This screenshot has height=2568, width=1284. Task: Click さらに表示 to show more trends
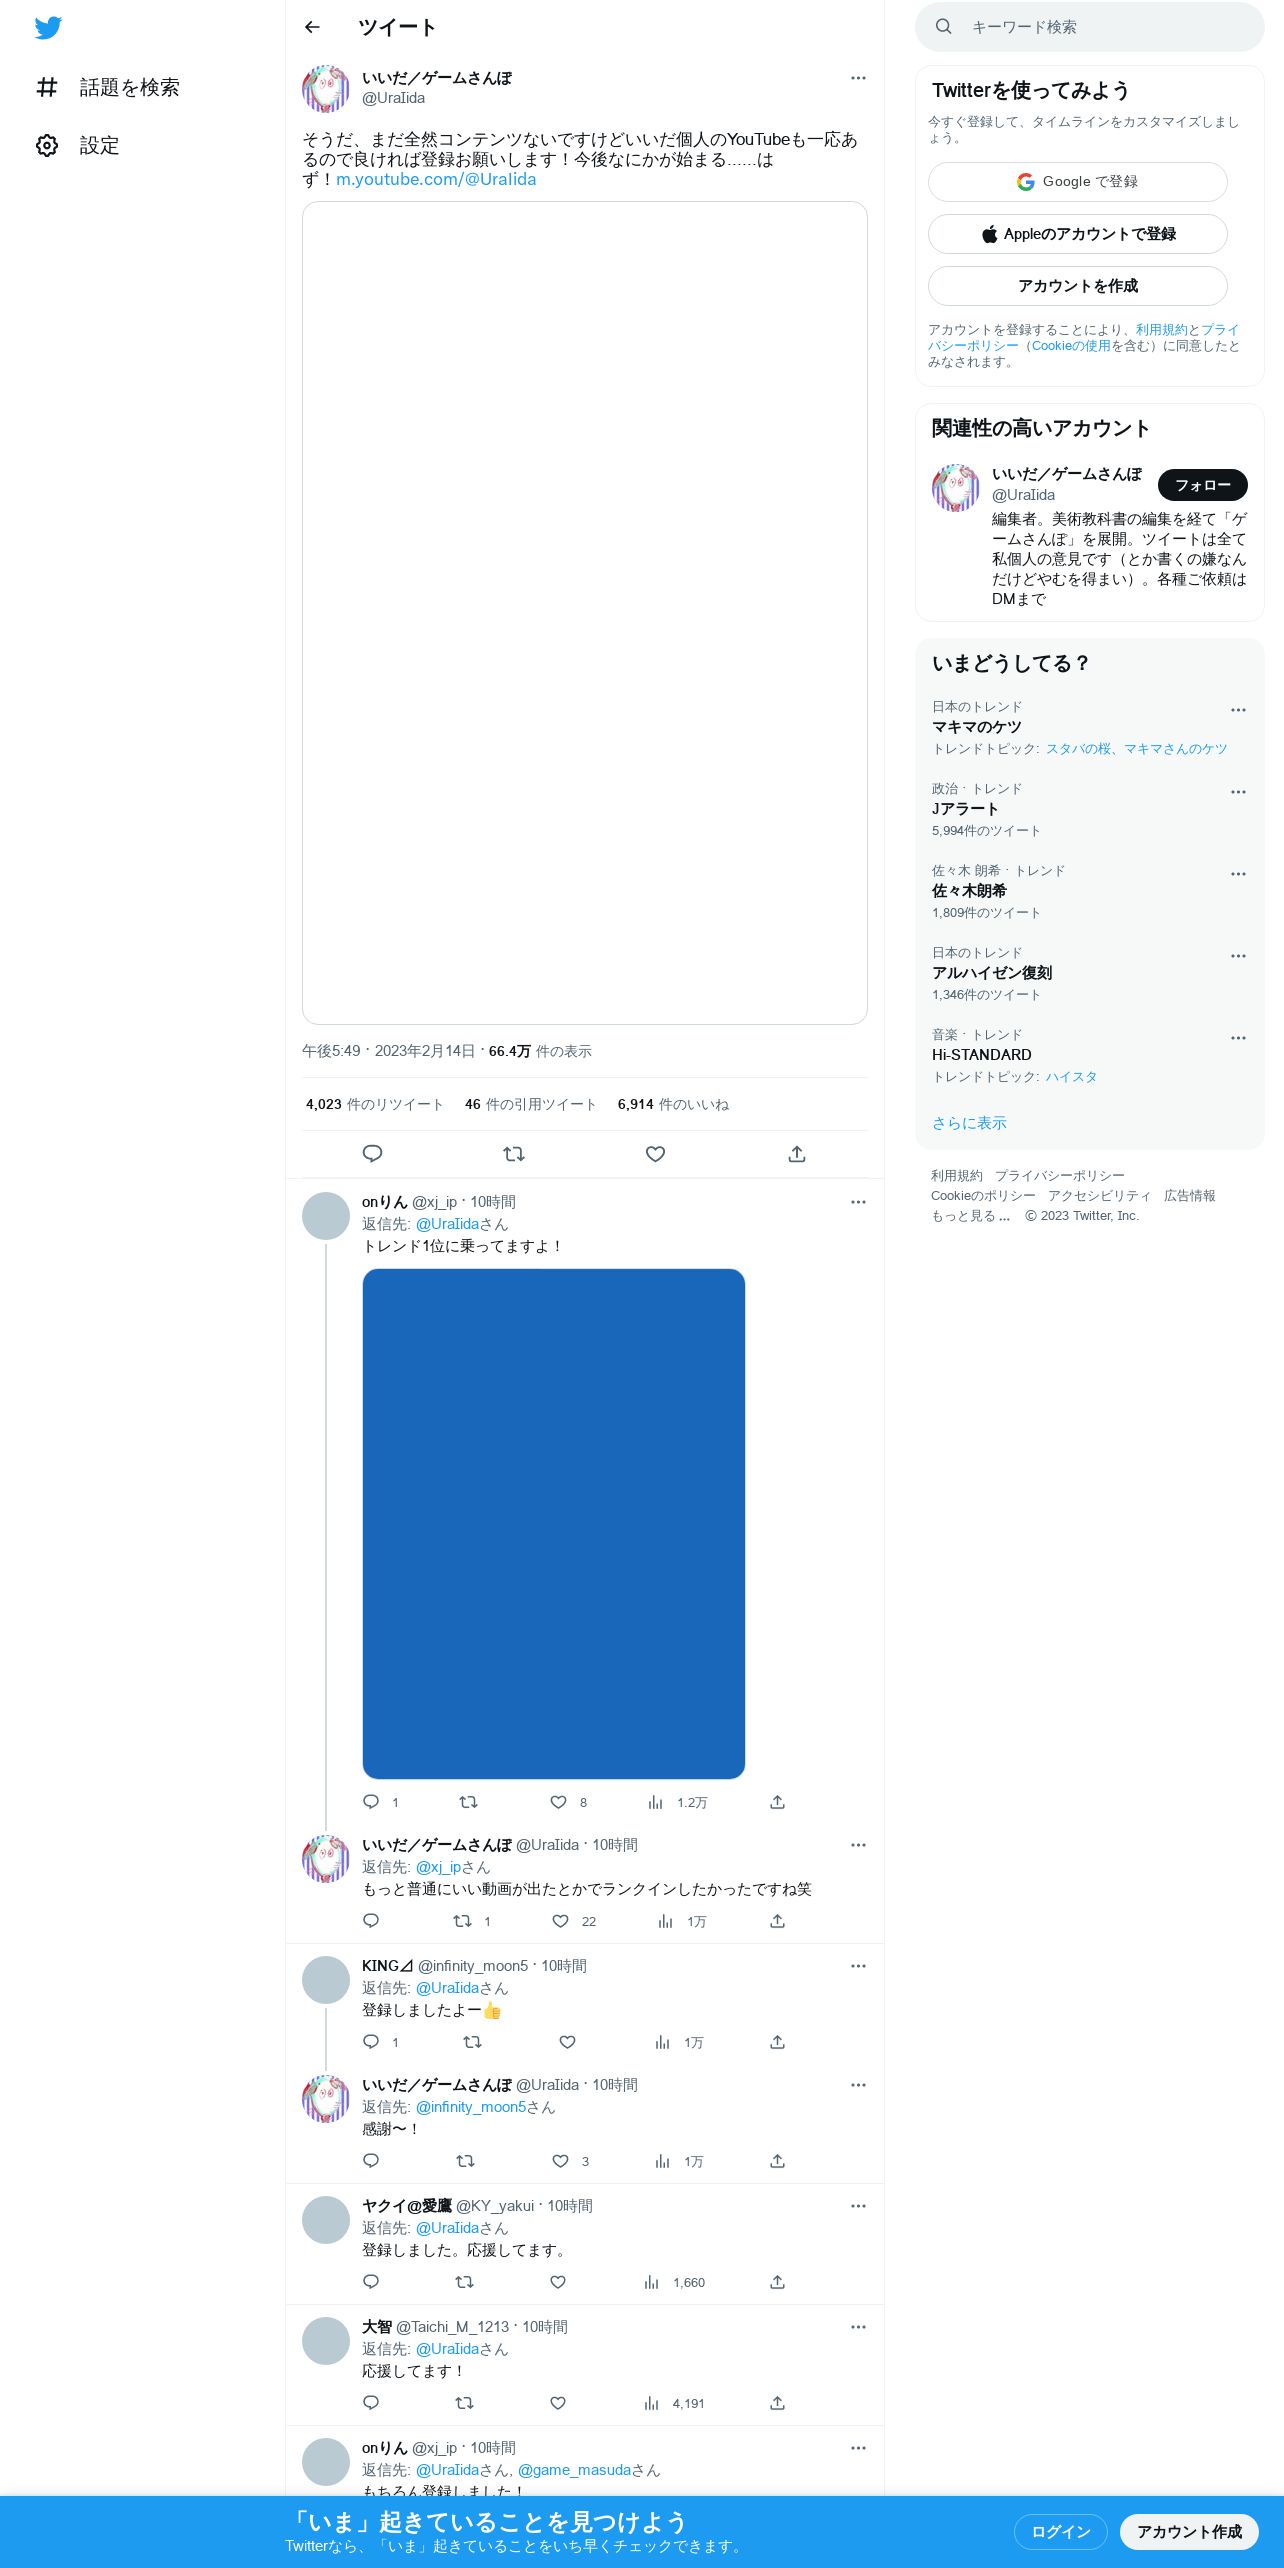[969, 1123]
